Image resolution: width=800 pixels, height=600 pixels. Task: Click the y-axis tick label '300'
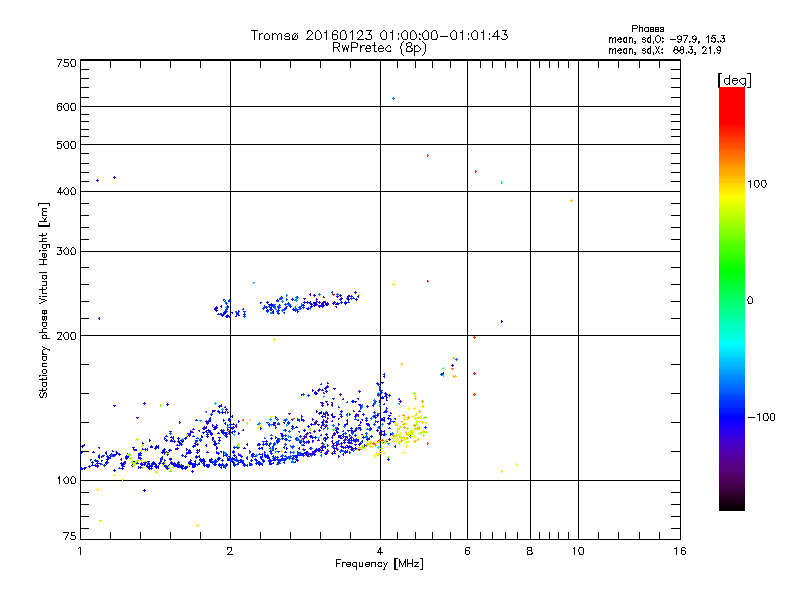(67, 251)
